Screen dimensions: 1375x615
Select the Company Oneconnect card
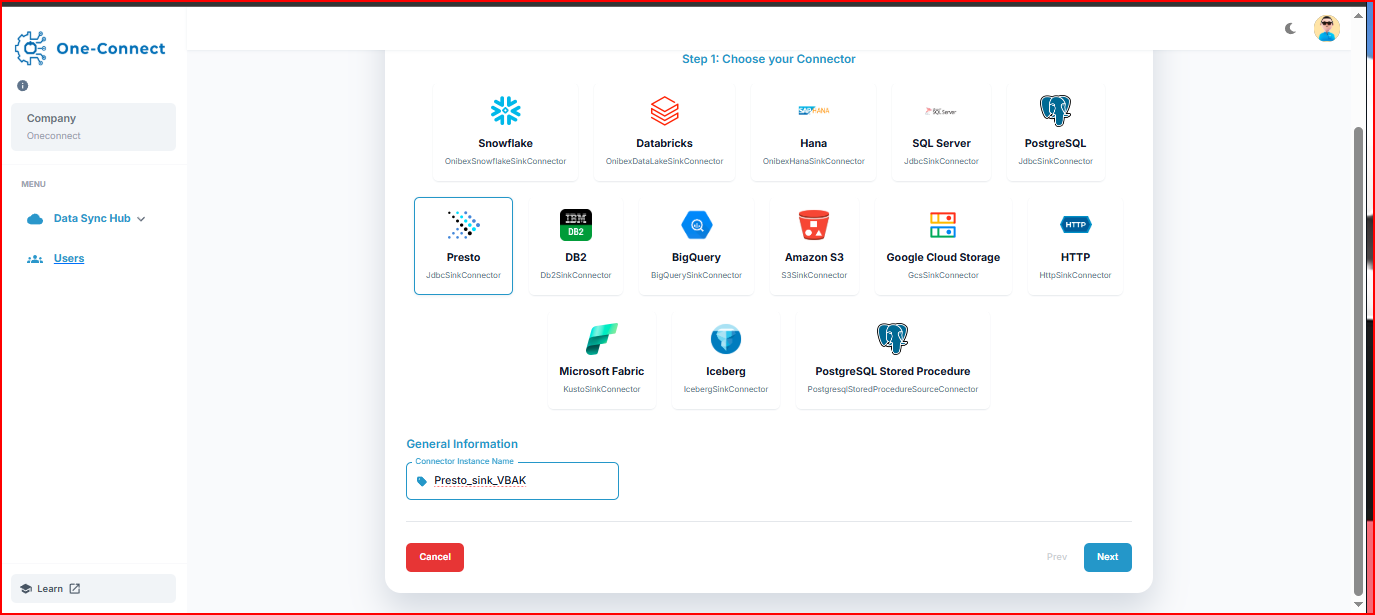(x=94, y=127)
